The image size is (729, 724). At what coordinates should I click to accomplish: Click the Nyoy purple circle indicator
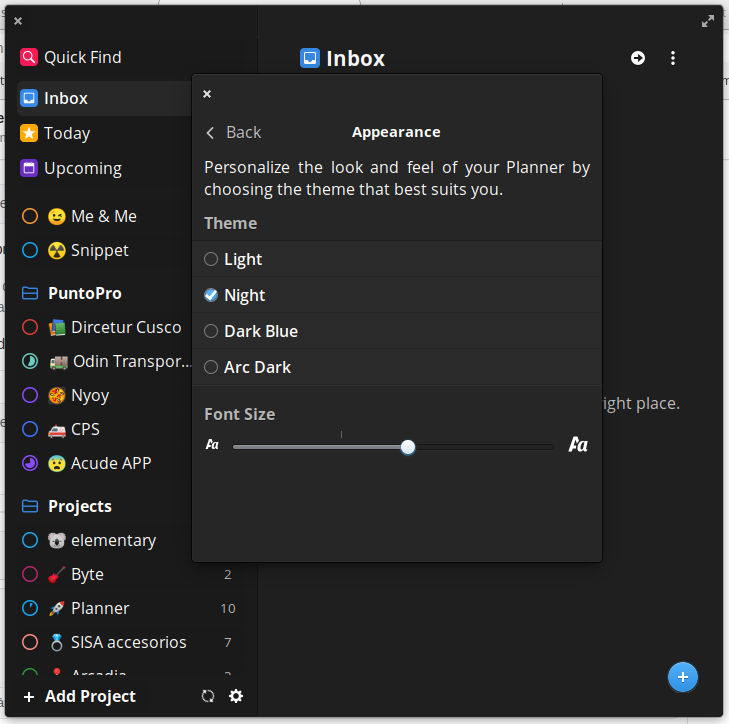[30, 395]
